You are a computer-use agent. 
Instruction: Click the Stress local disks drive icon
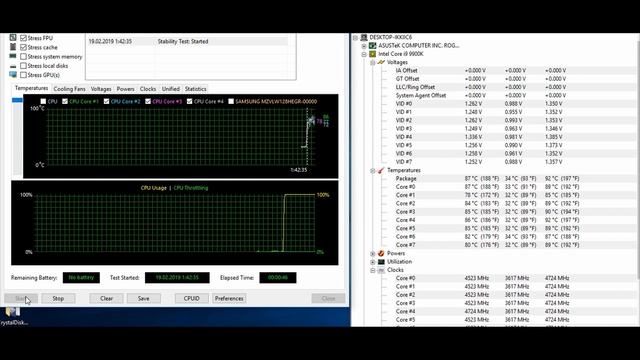13,66
